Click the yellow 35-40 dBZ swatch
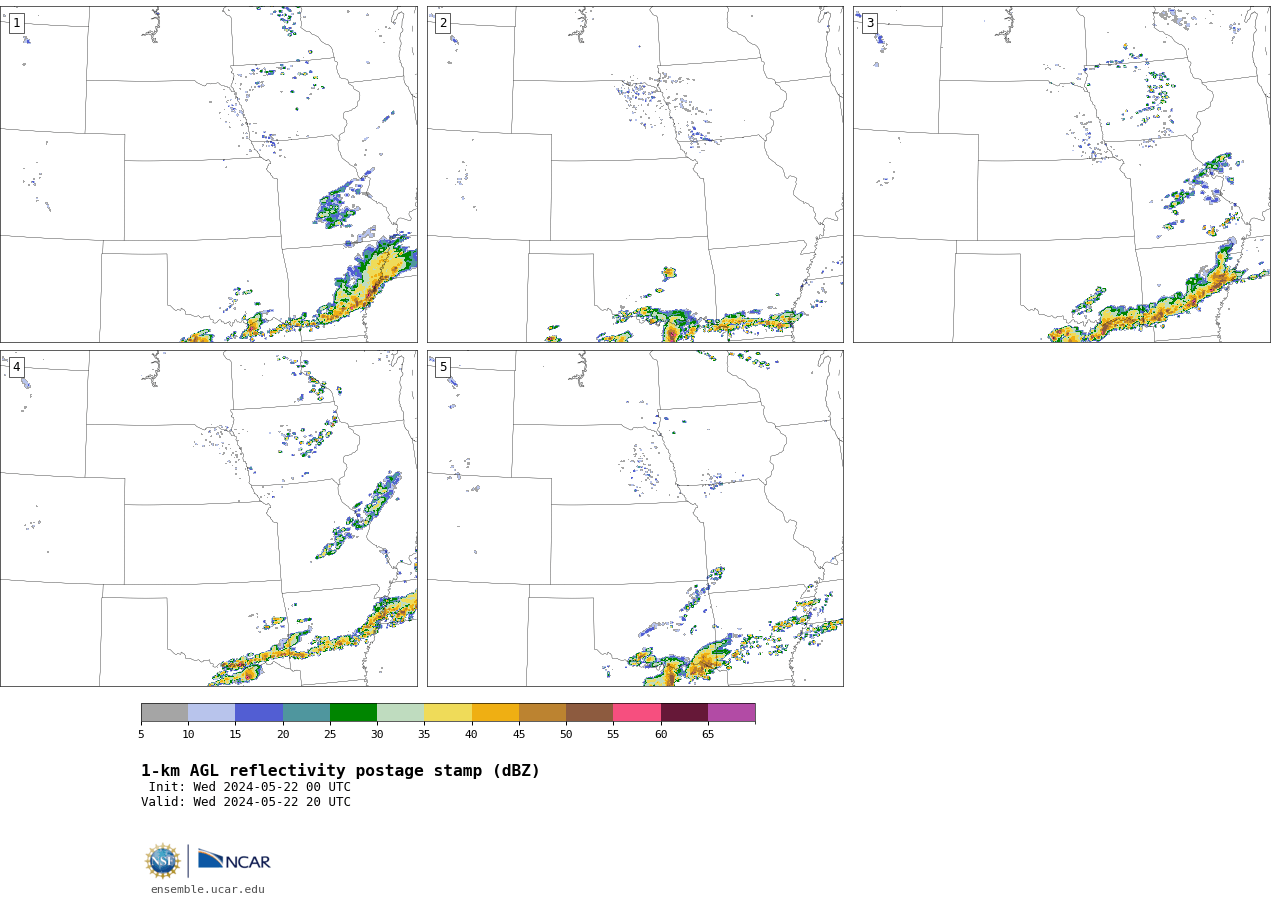 pyautogui.click(x=448, y=712)
